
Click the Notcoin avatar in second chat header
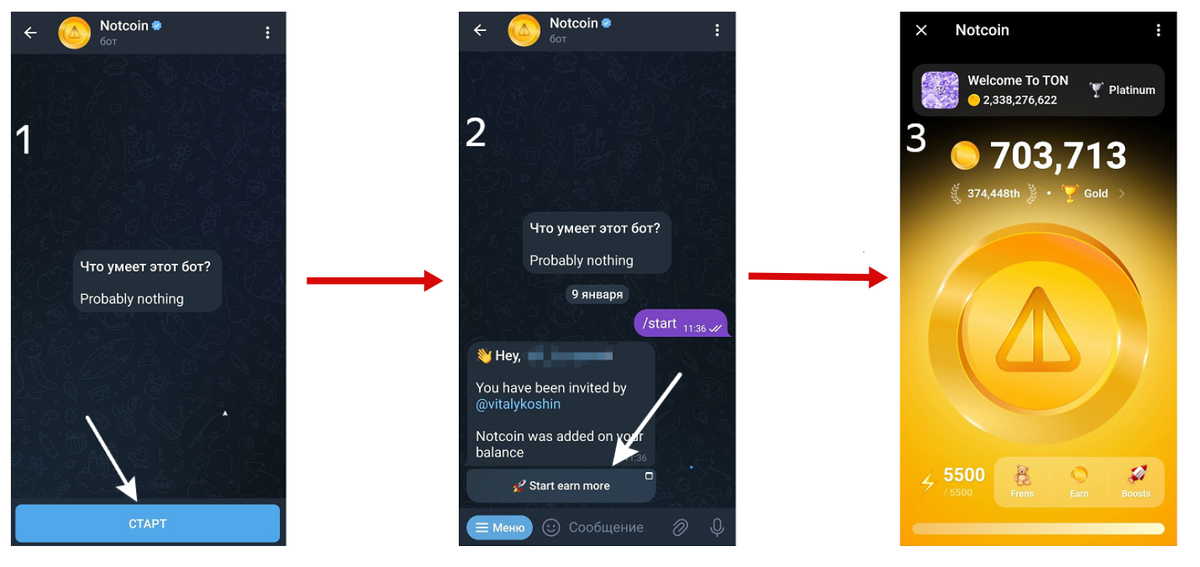(x=524, y=31)
